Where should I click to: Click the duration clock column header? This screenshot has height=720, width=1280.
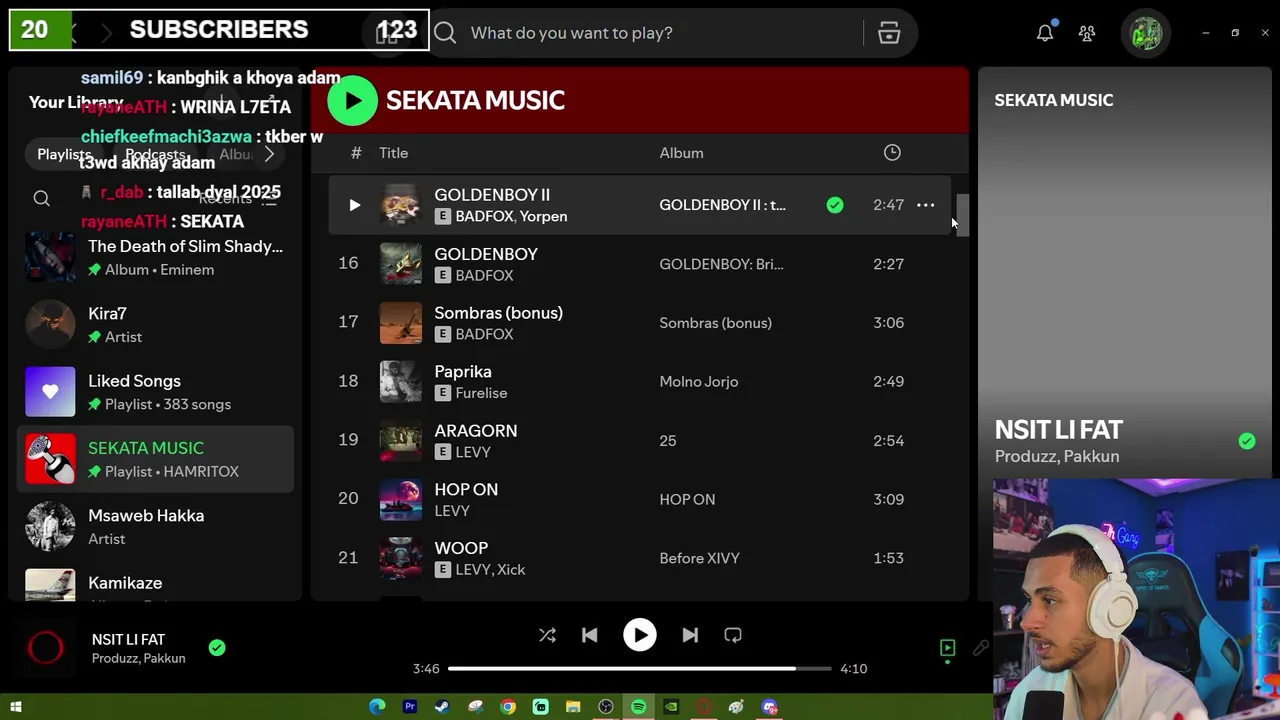892,153
